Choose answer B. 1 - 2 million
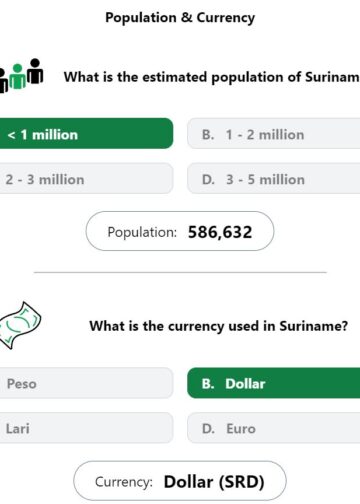 click(x=274, y=135)
